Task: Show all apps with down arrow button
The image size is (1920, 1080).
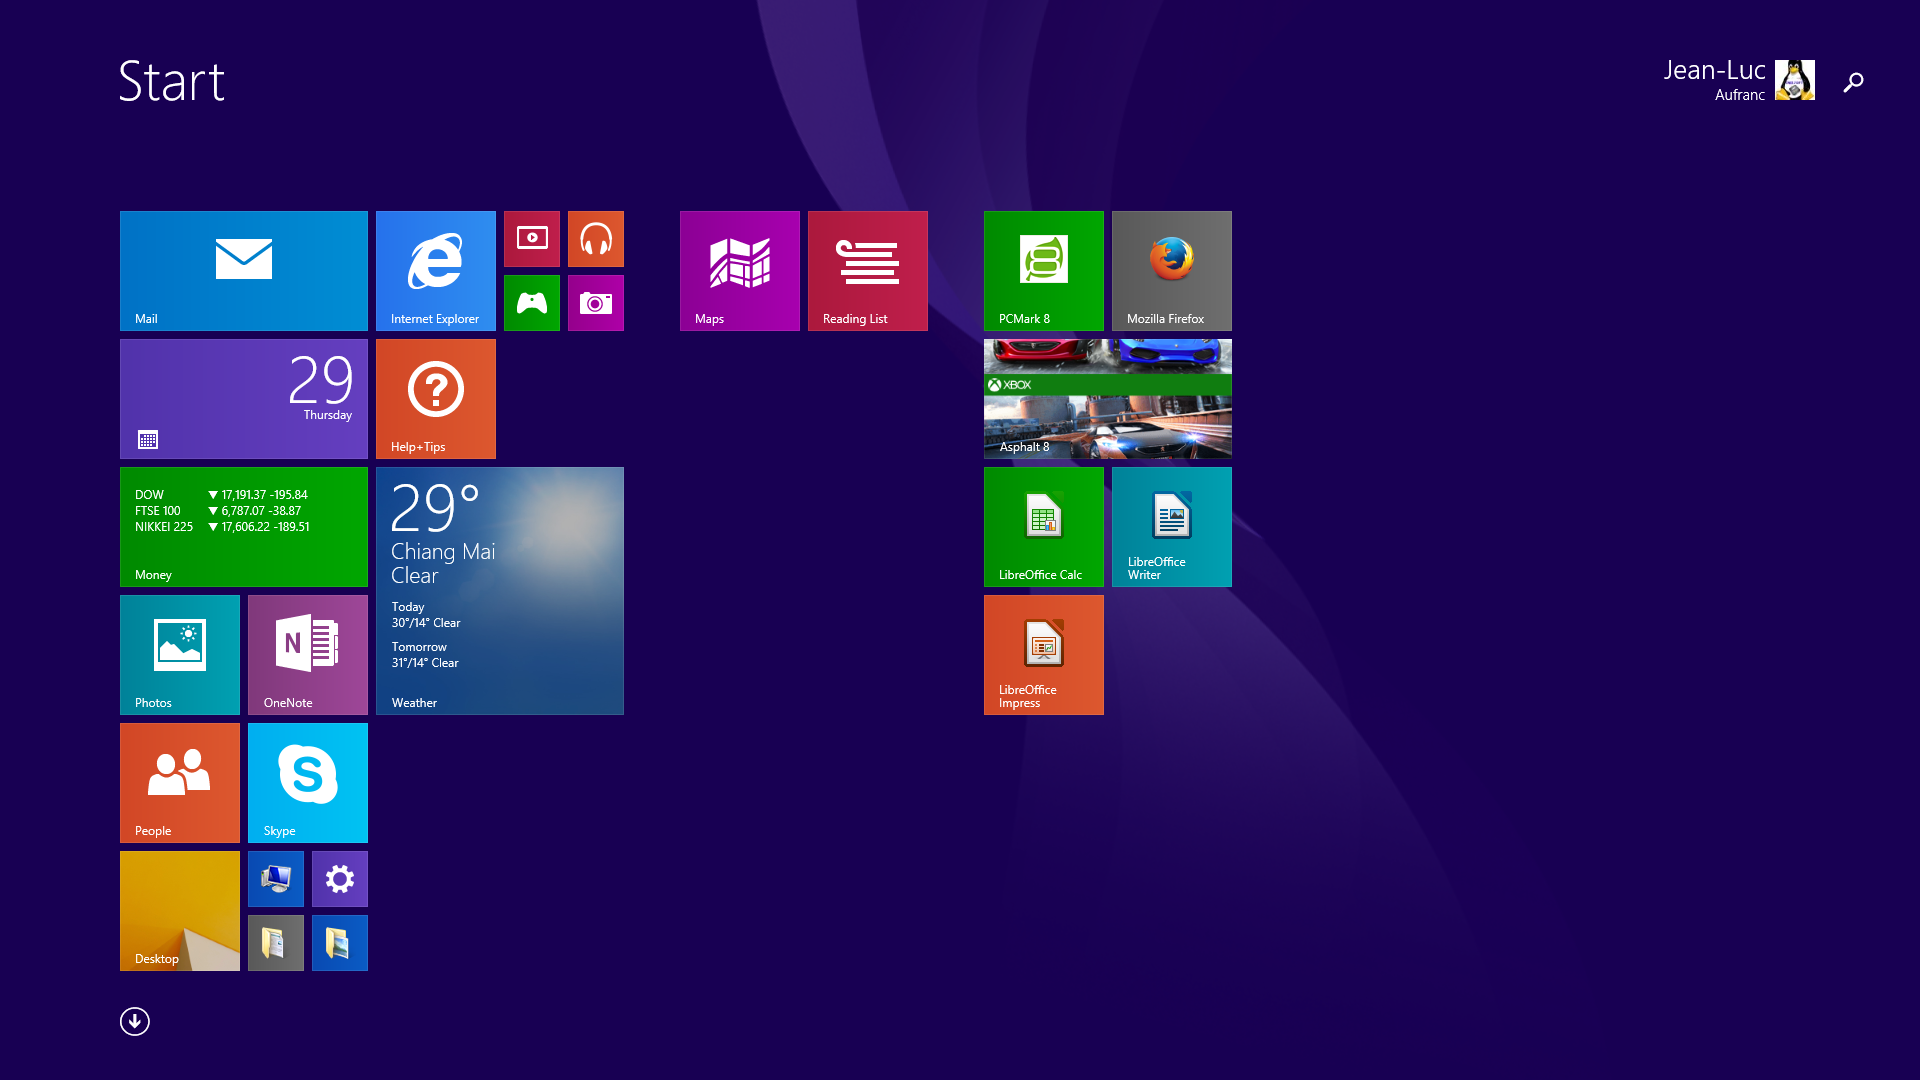Action: tap(135, 1021)
